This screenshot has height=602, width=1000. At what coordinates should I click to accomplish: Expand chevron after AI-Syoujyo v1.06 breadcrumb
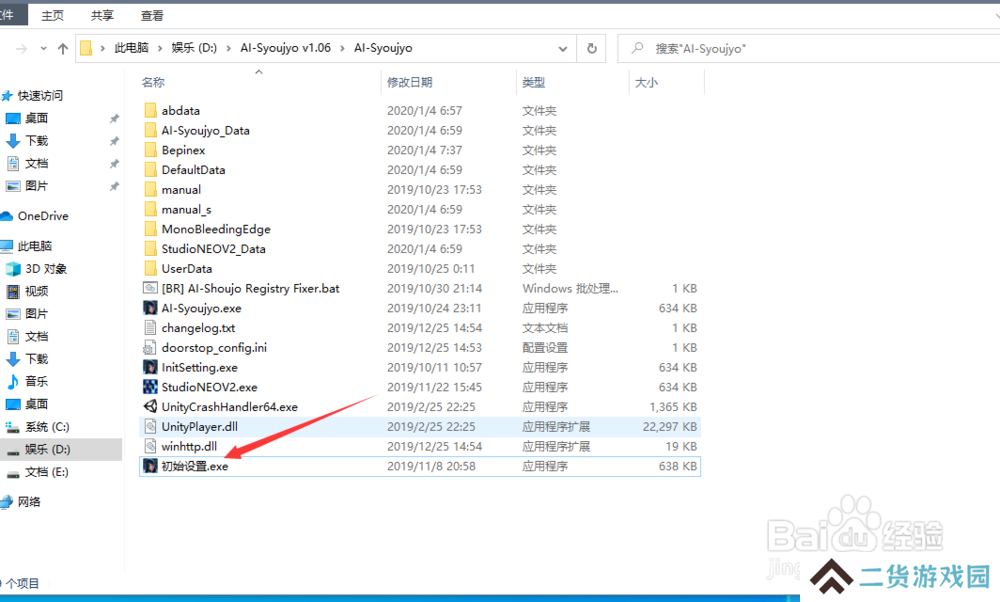click(x=342, y=48)
